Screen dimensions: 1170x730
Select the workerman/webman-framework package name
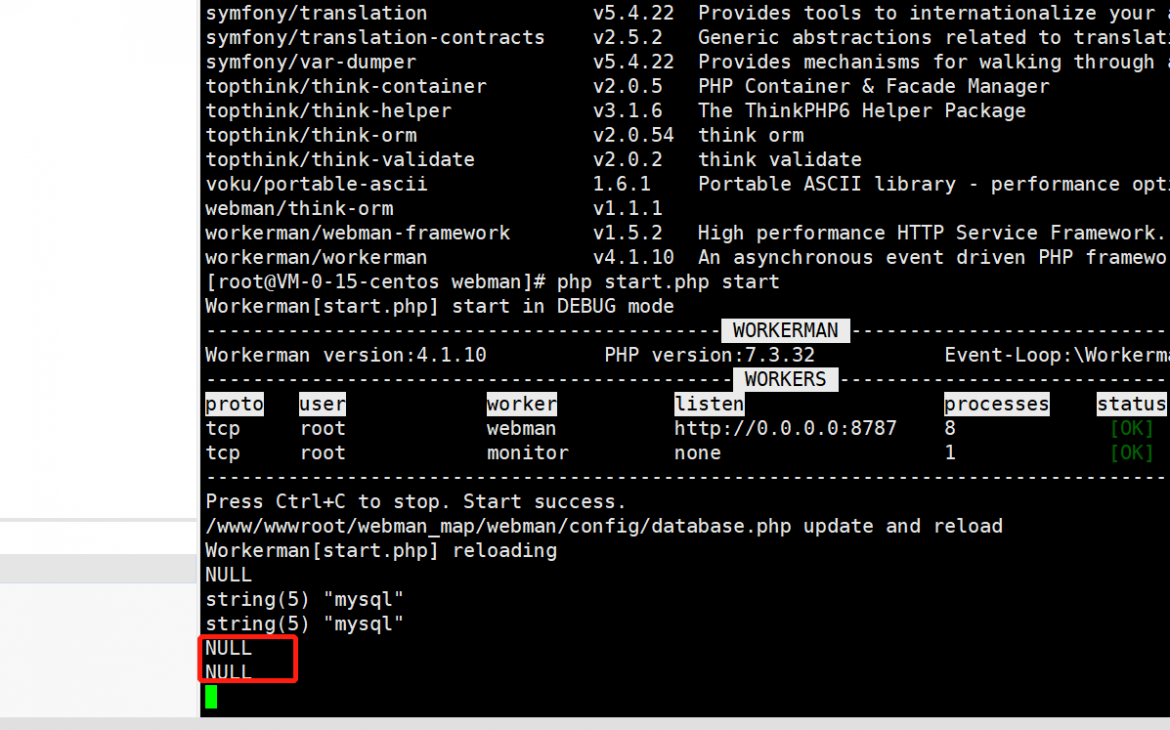357,233
